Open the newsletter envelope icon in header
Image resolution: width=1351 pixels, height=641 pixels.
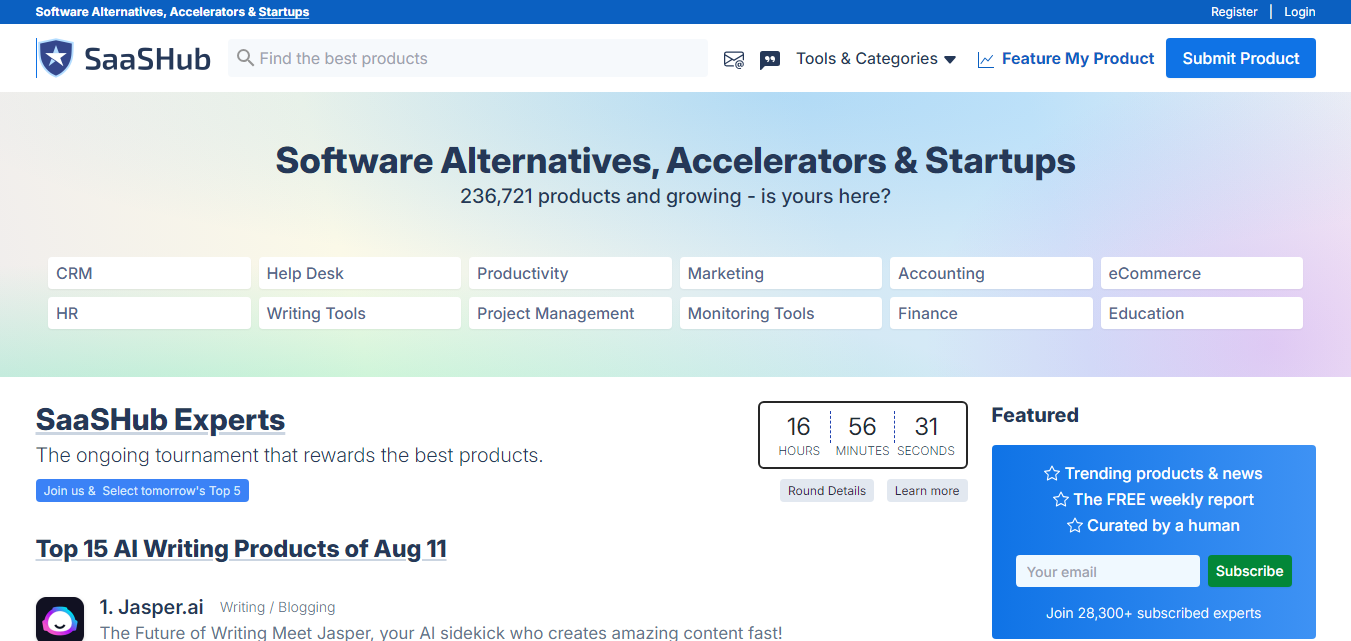pos(734,59)
